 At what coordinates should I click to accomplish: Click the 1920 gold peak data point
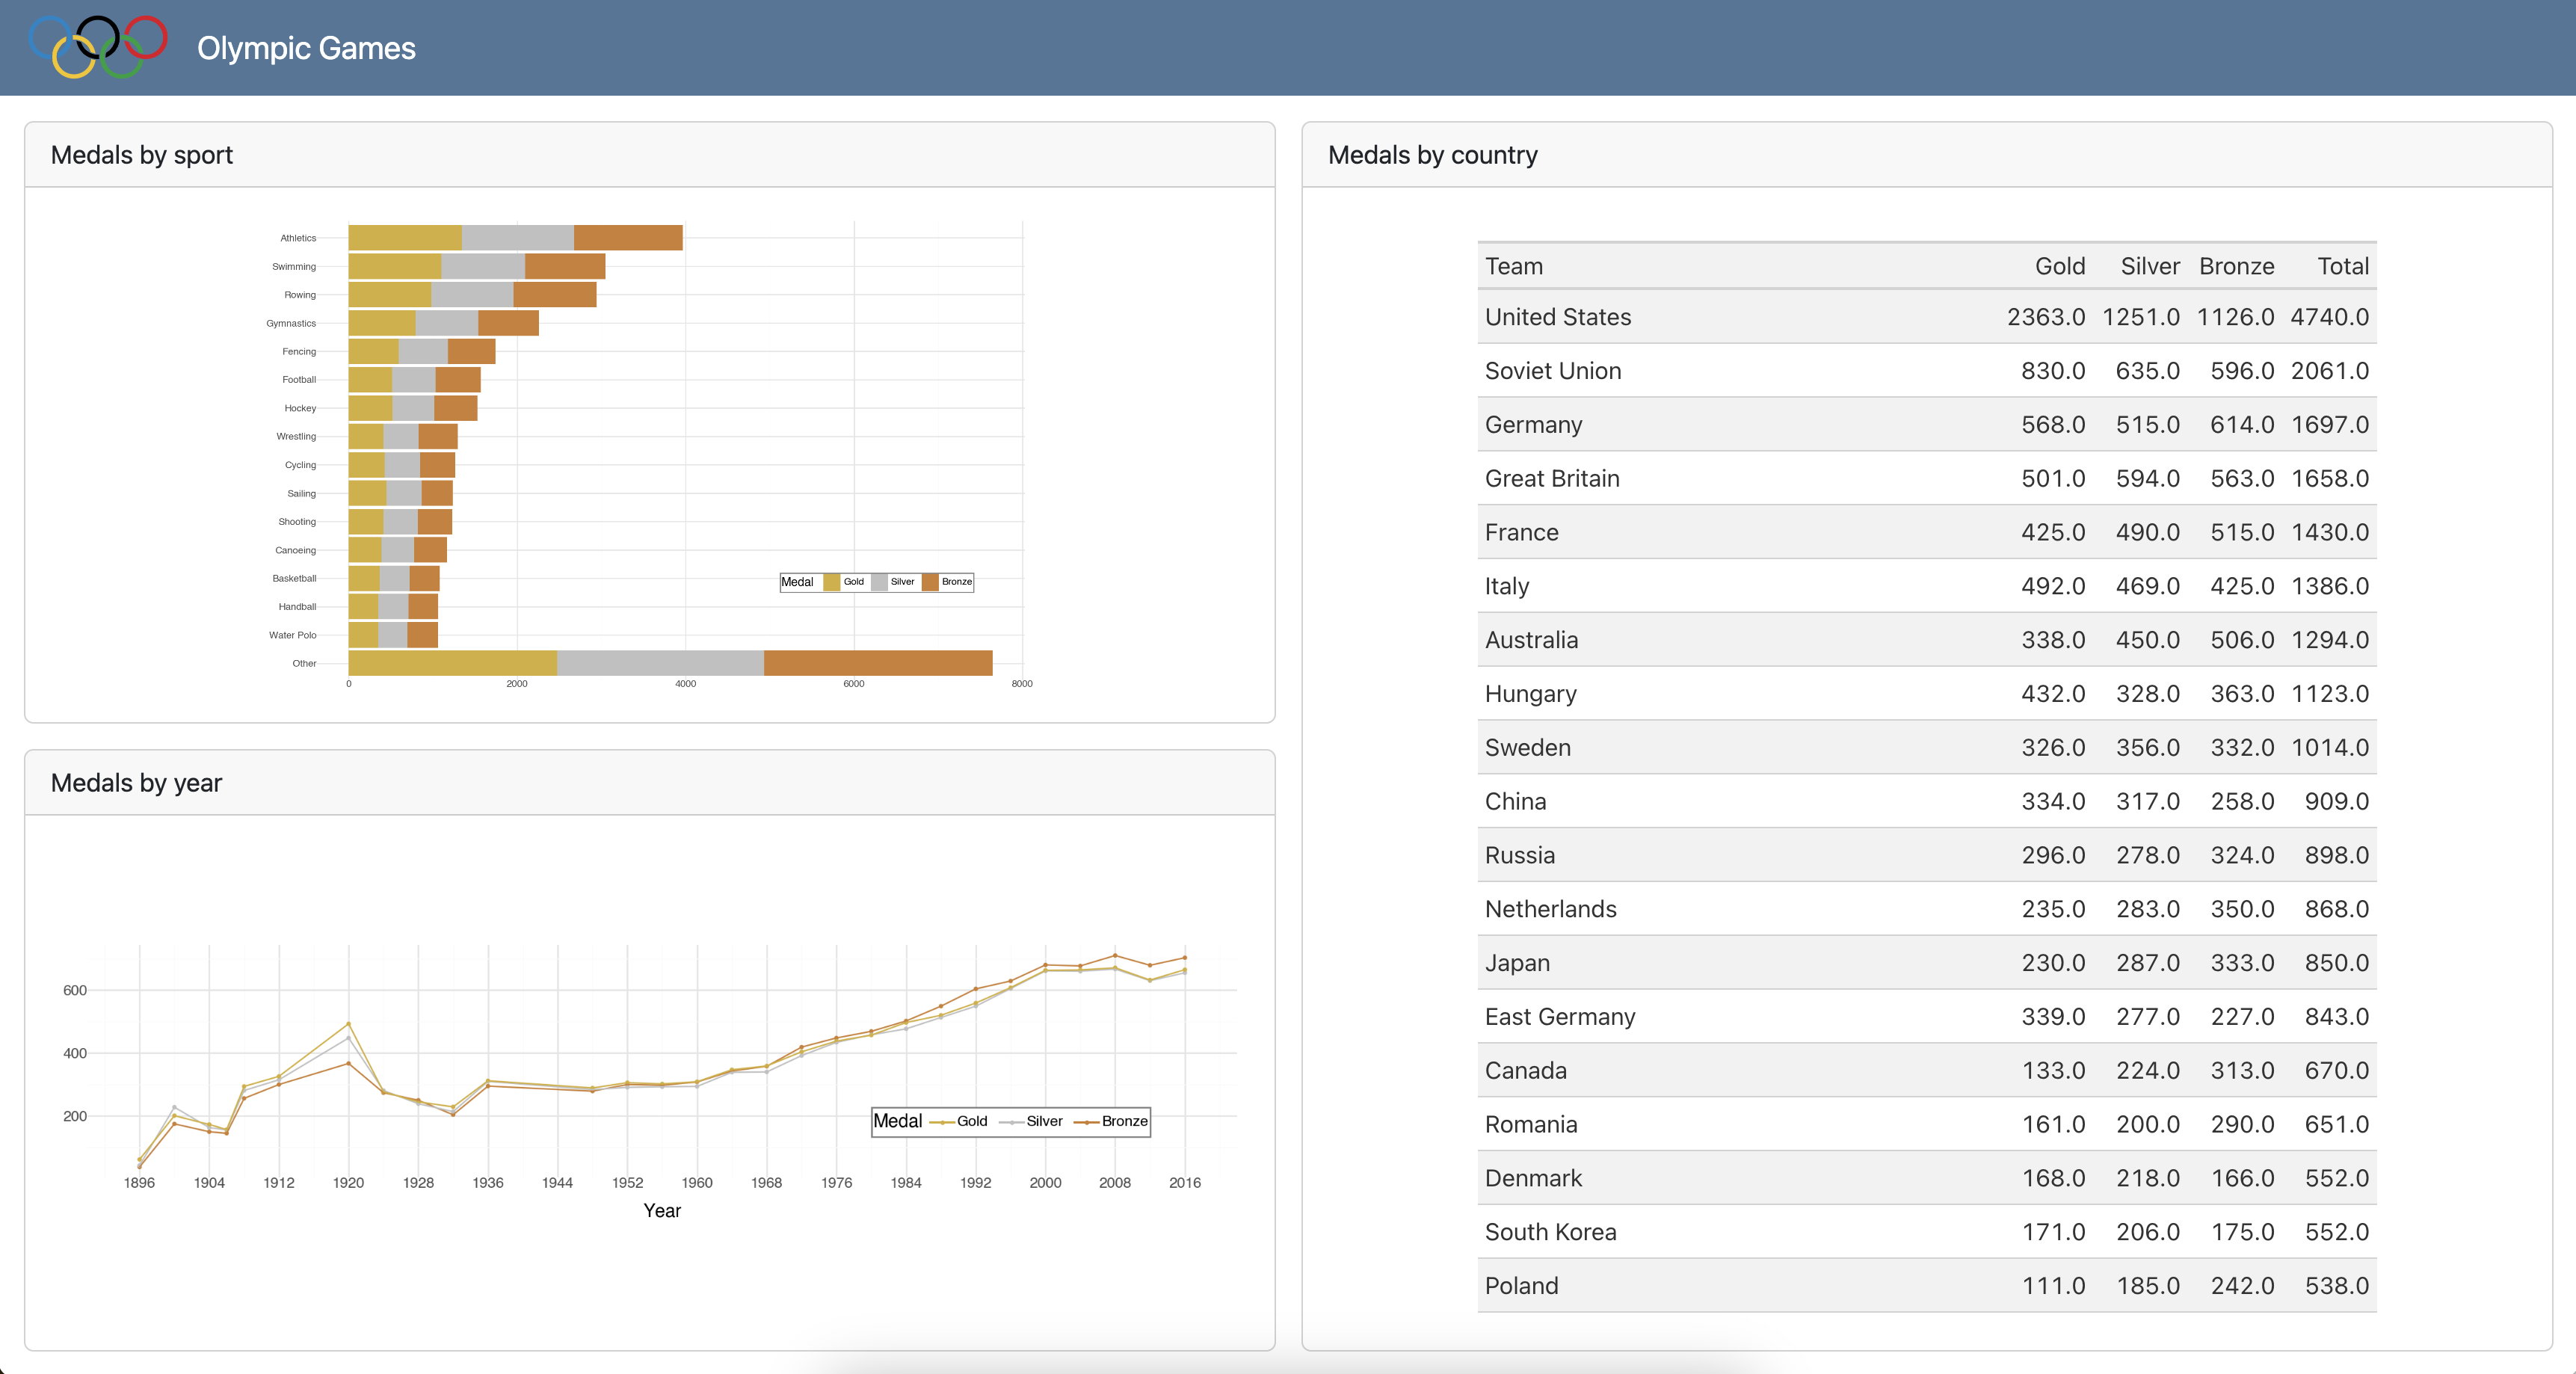pos(348,1023)
